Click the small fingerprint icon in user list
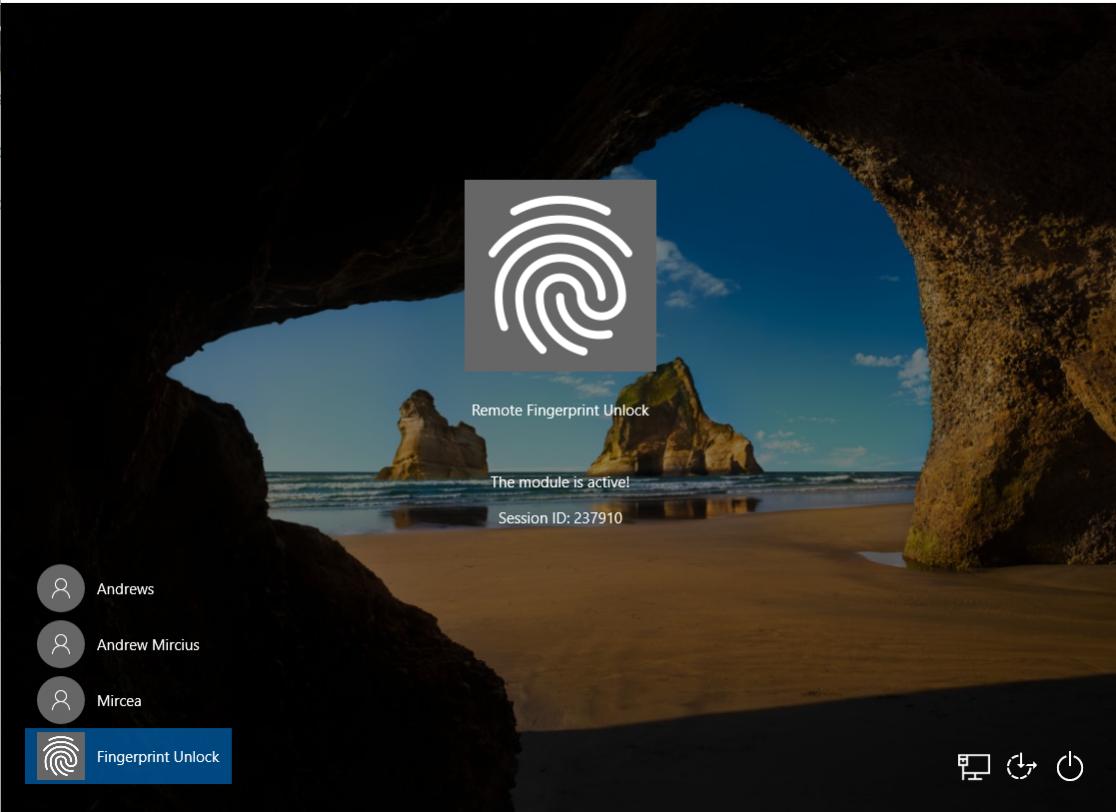The height and width of the screenshot is (812, 1116). click(x=61, y=756)
